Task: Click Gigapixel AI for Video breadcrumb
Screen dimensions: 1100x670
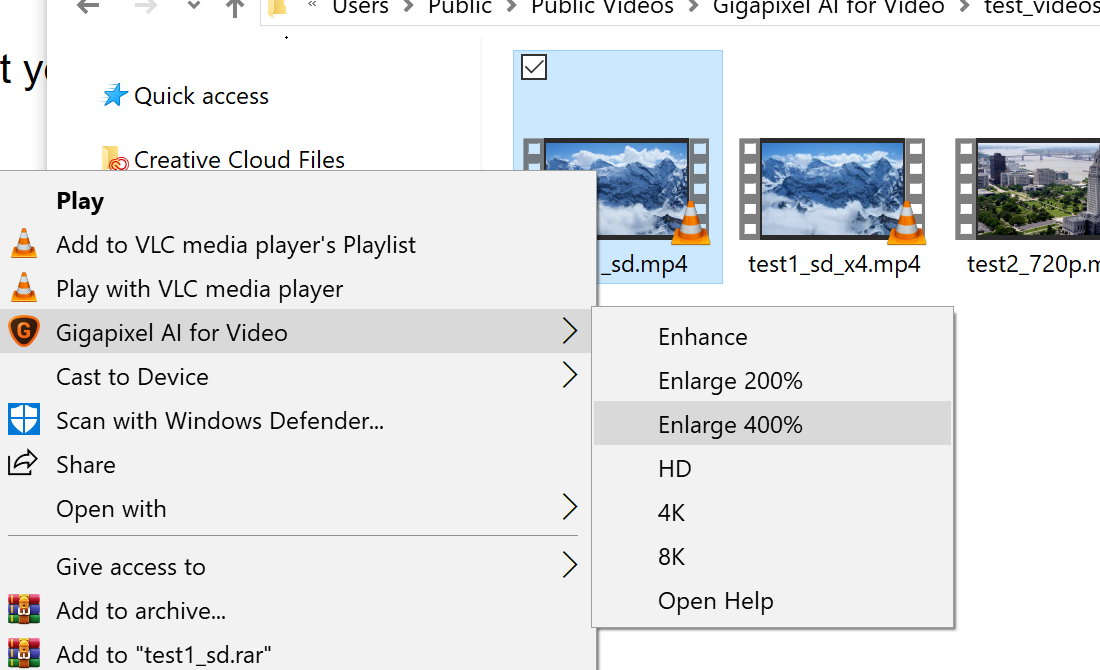Action: (829, 7)
